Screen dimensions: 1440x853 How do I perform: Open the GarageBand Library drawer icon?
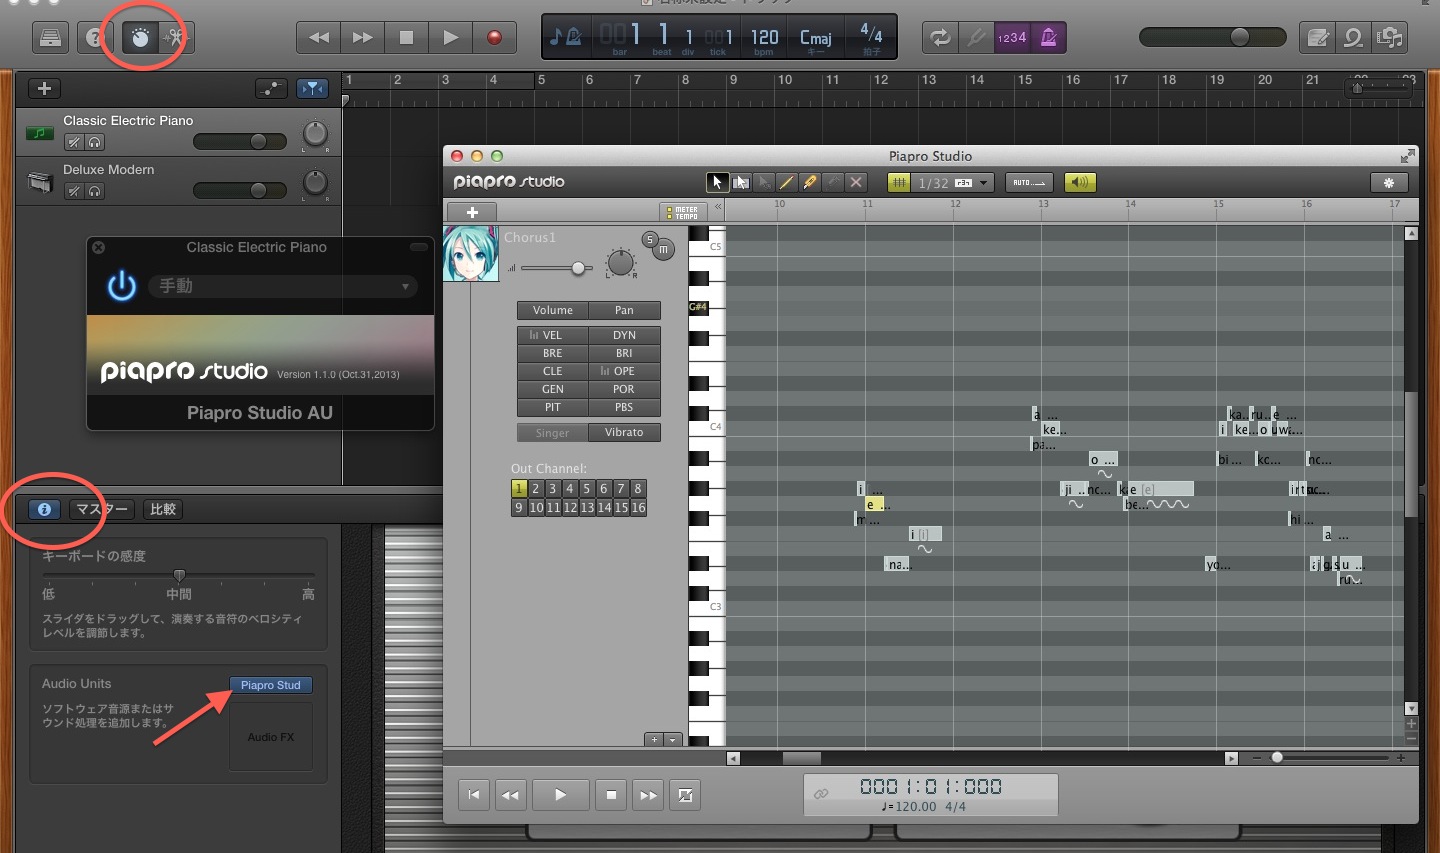click(50, 38)
